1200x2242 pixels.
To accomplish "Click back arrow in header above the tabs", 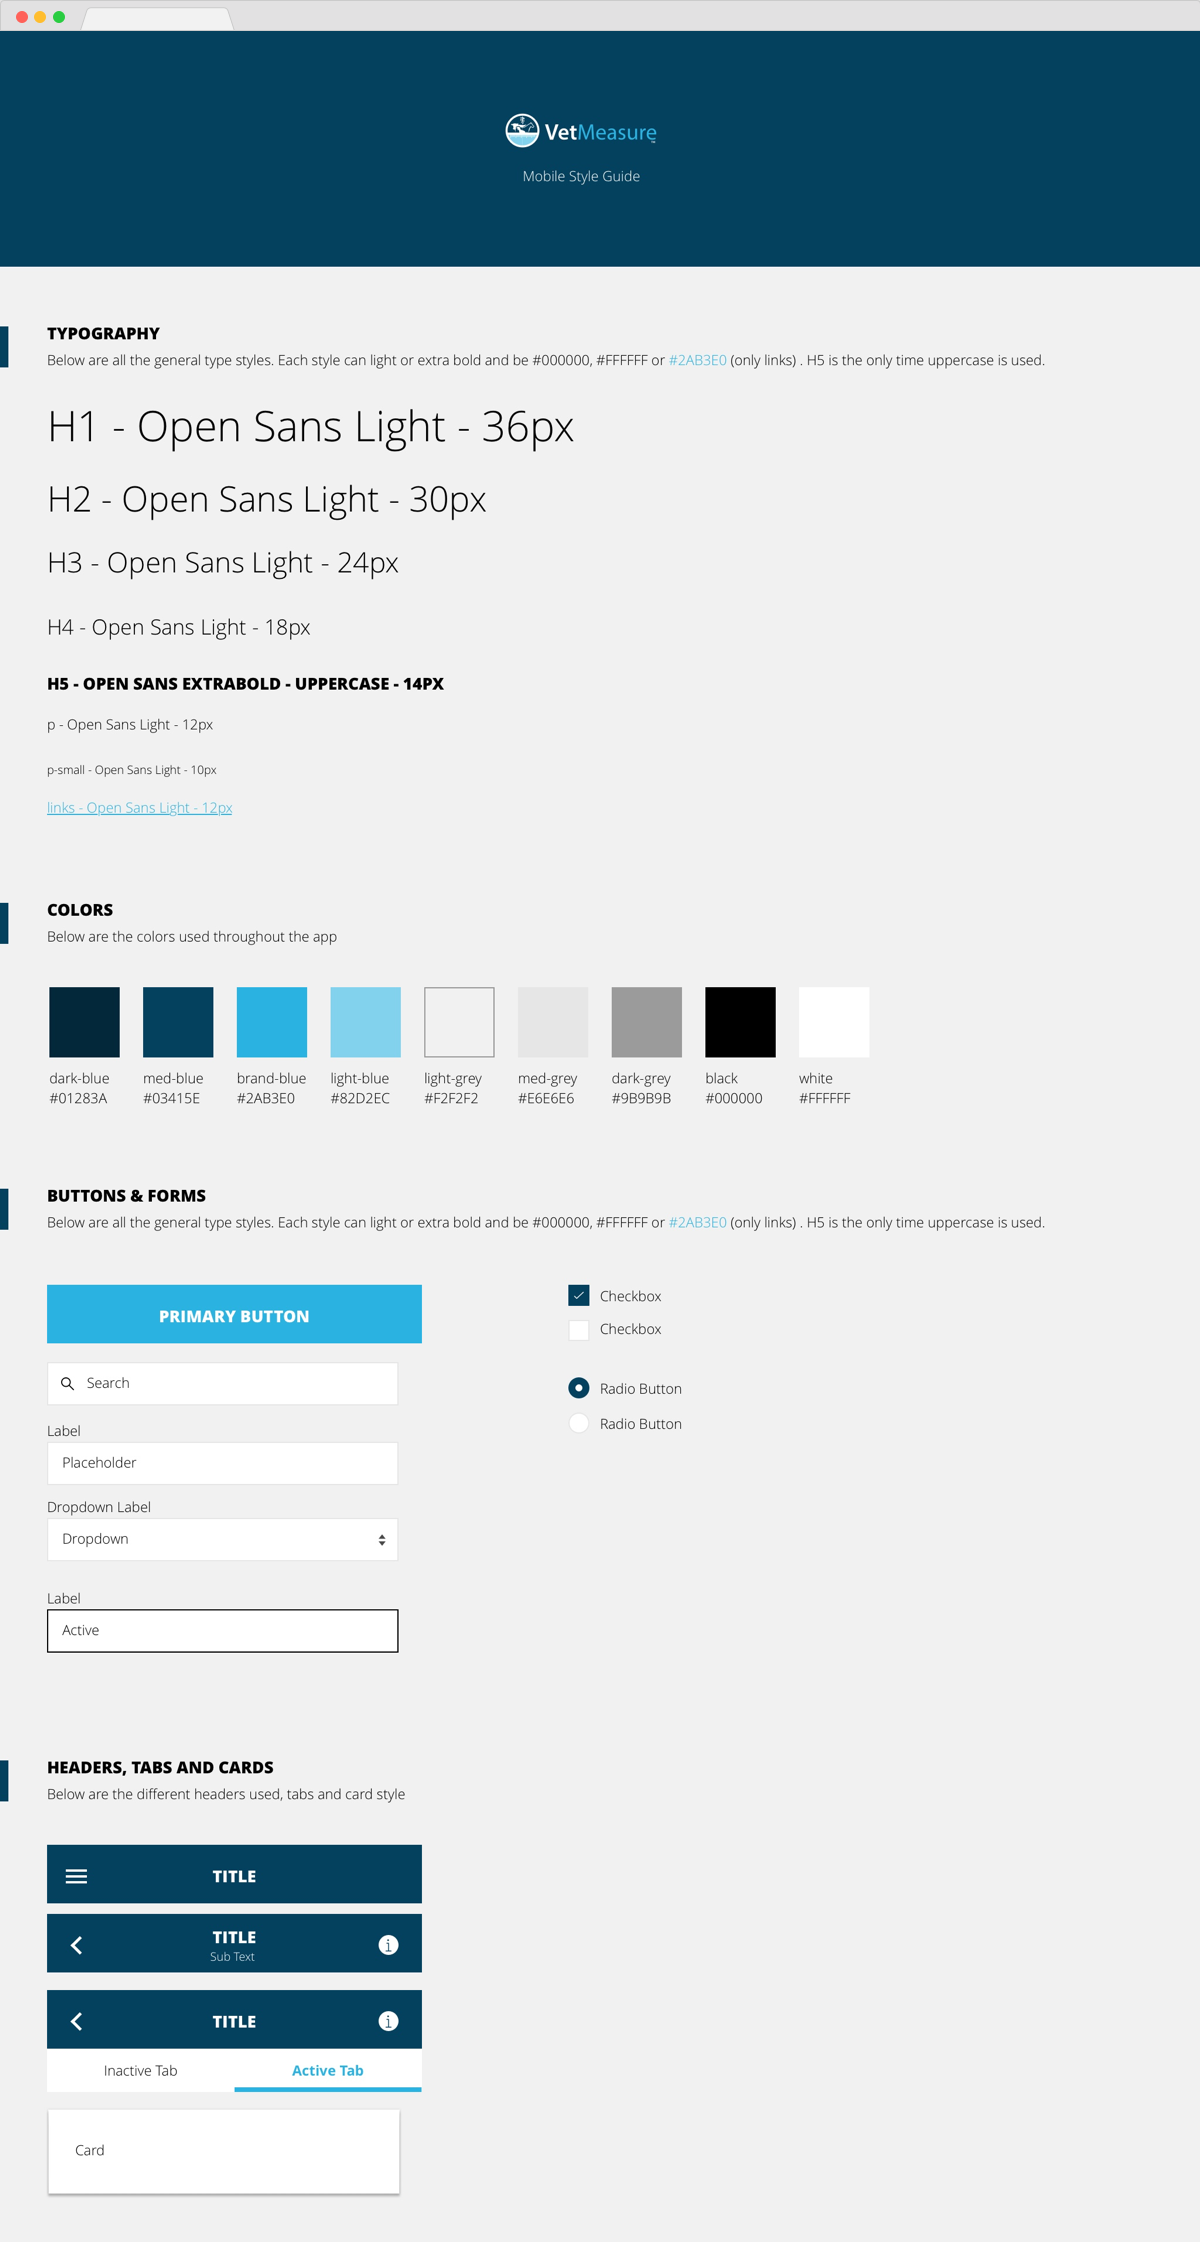I will (76, 2021).
